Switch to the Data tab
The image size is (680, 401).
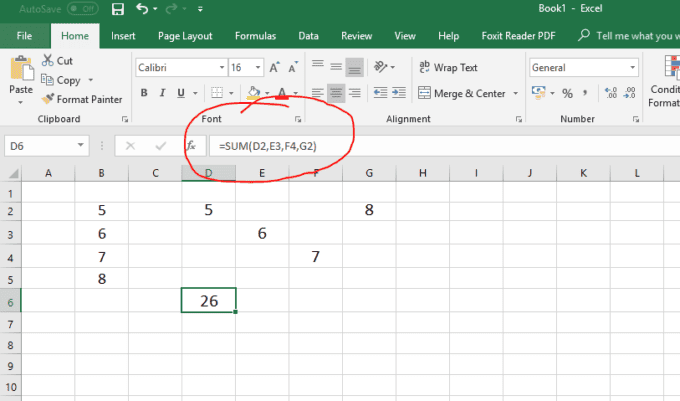pyautogui.click(x=308, y=36)
